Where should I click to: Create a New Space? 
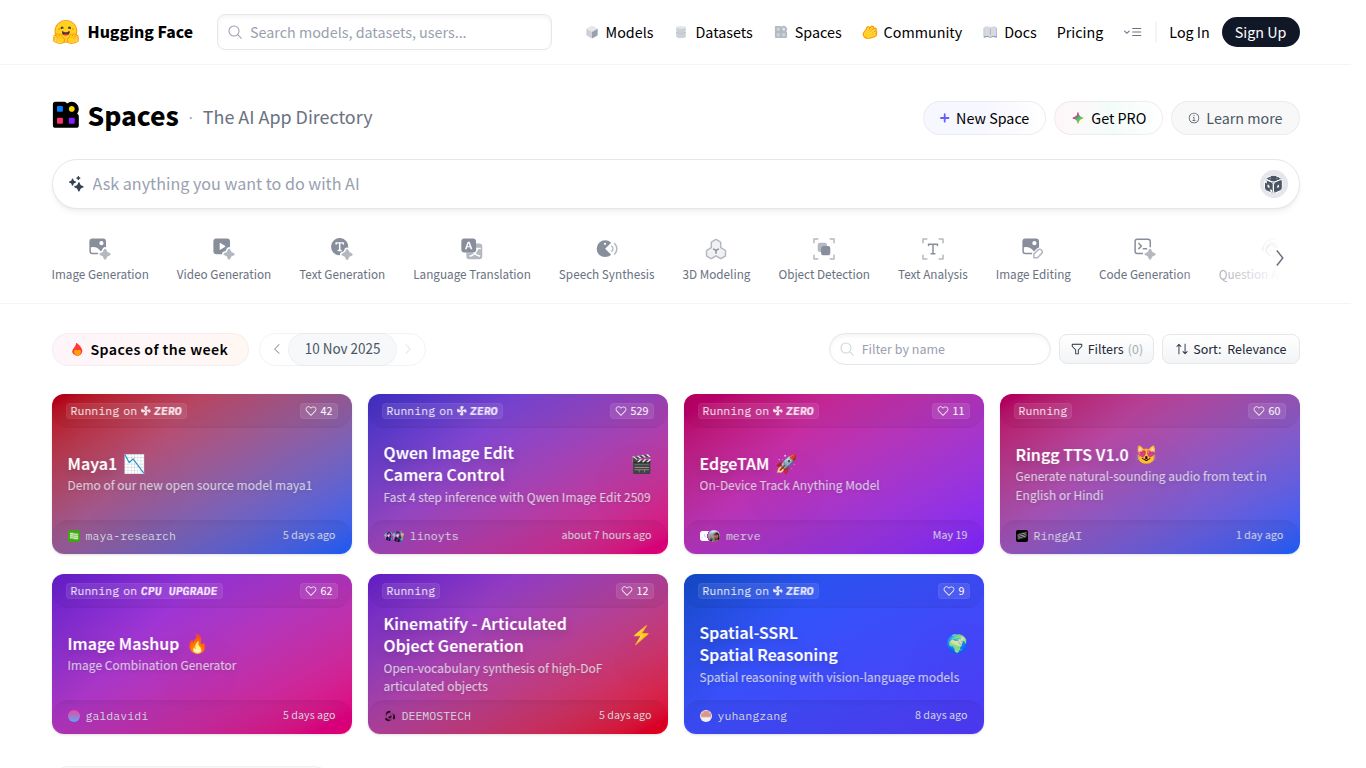984,118
